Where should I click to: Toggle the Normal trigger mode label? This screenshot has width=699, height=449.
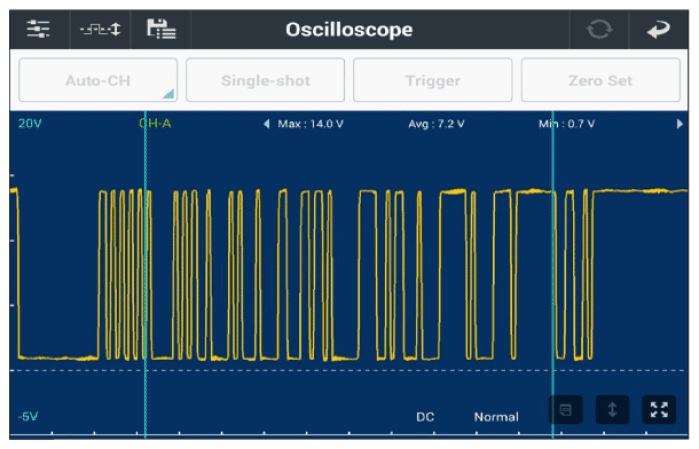pyautogui.click(x=496, y=416)
